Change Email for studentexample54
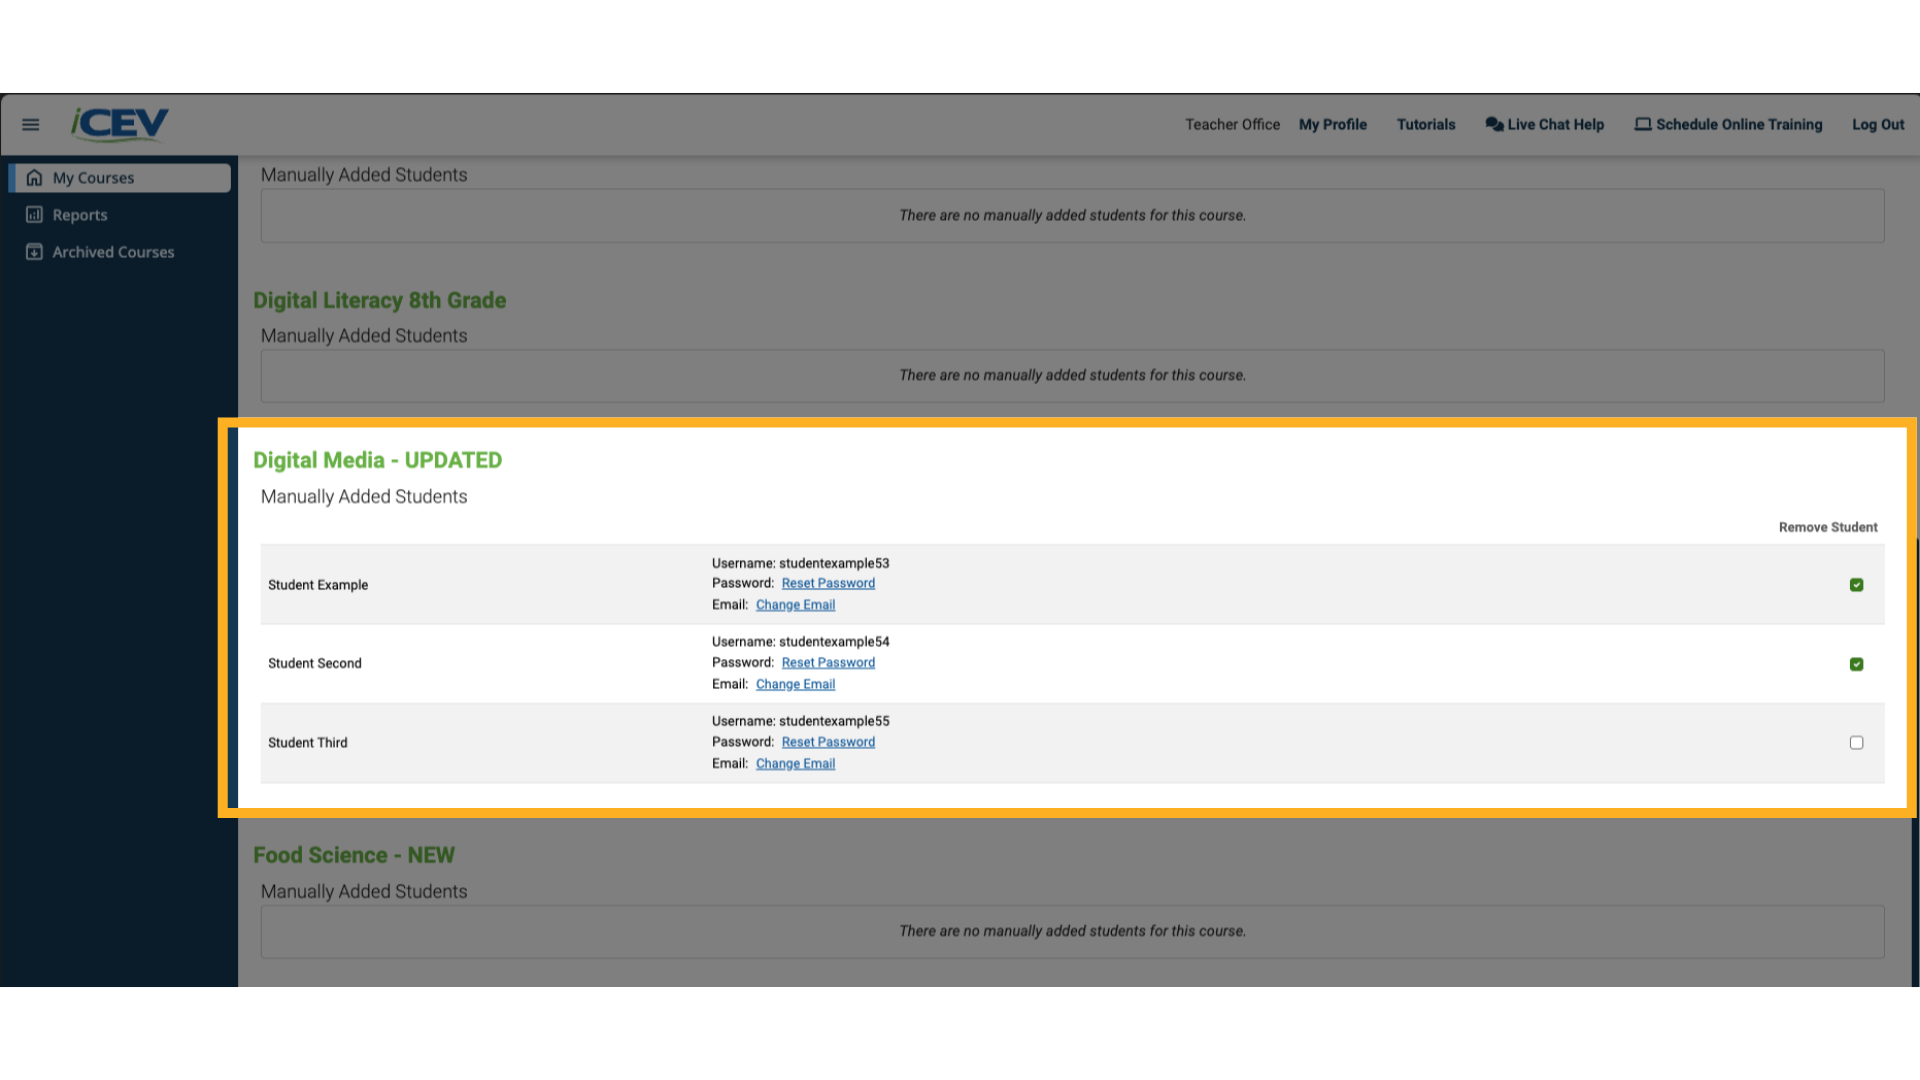The width and height of the screenshot is (1920, 1080). click(795, 684)
